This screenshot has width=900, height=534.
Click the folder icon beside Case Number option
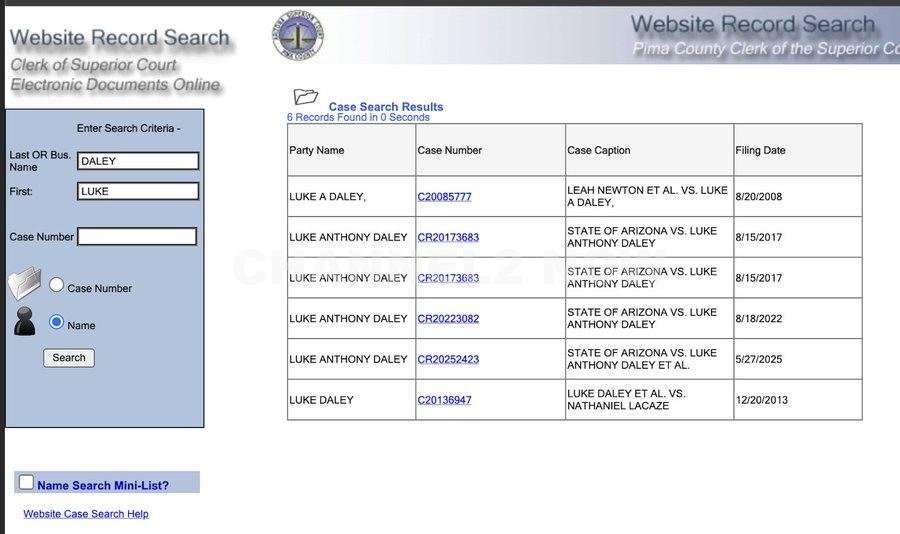click(25, 283)
